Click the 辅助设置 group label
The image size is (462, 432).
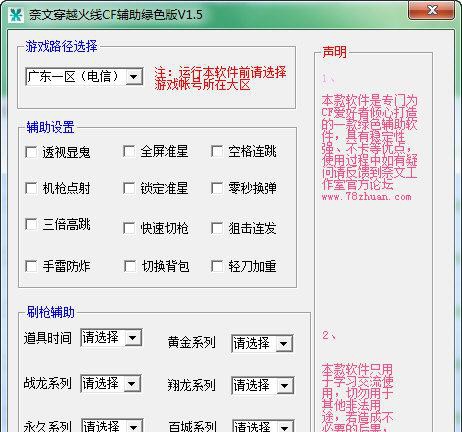(x=50, y=127)
